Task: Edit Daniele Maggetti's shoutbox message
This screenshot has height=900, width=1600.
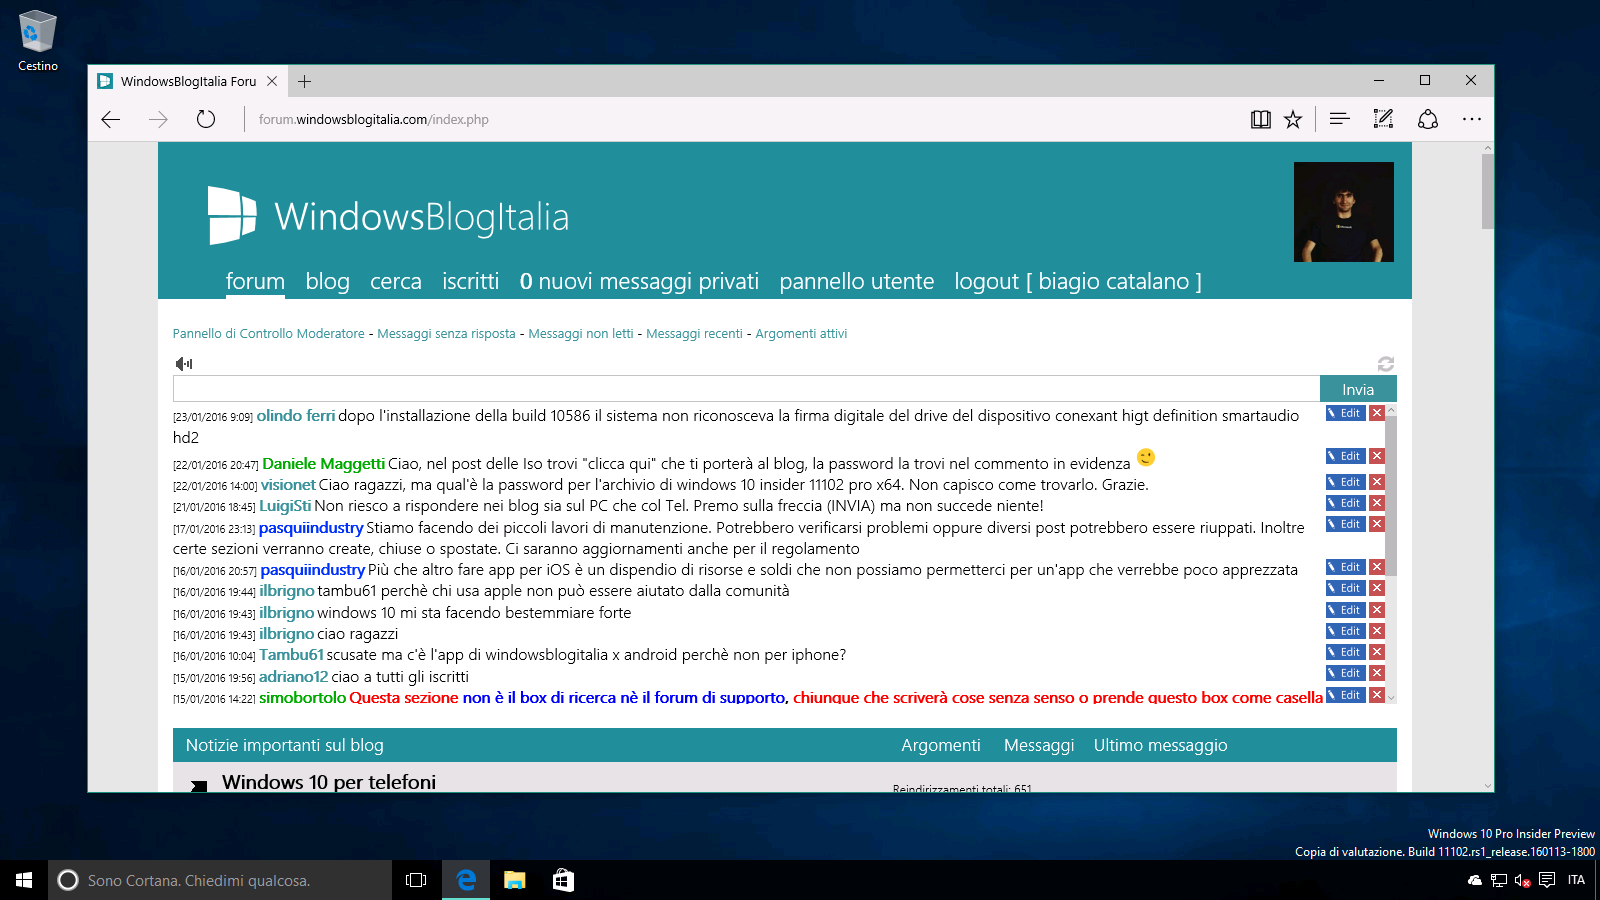Action: click(x=1345, y=456)
